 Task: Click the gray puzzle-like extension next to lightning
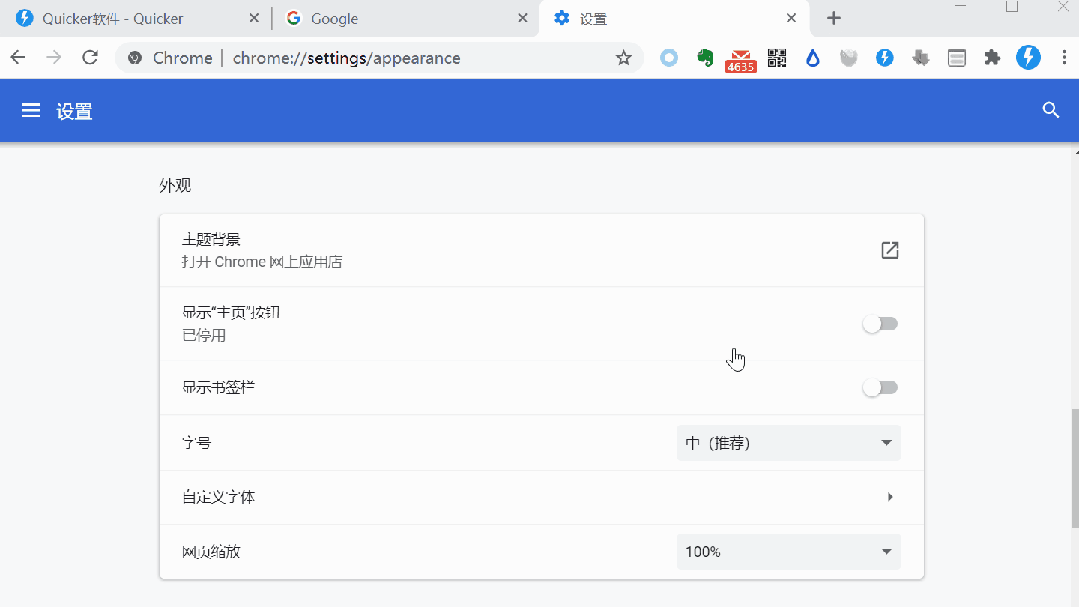[921, 58]
